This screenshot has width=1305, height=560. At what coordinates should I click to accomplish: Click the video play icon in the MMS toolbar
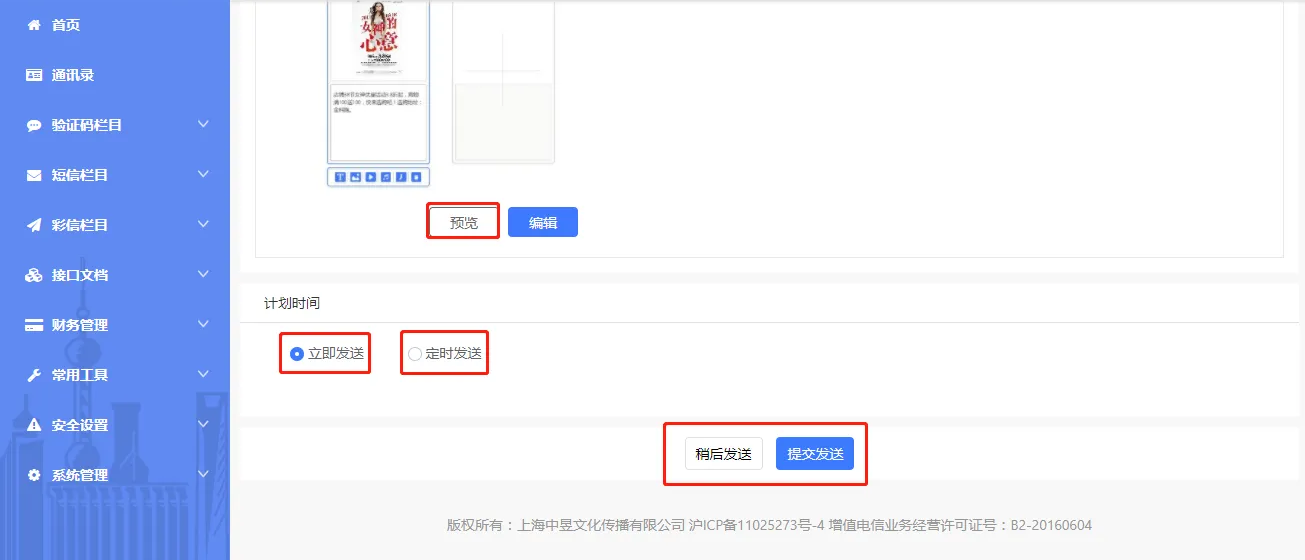click(x=370, y=177)
